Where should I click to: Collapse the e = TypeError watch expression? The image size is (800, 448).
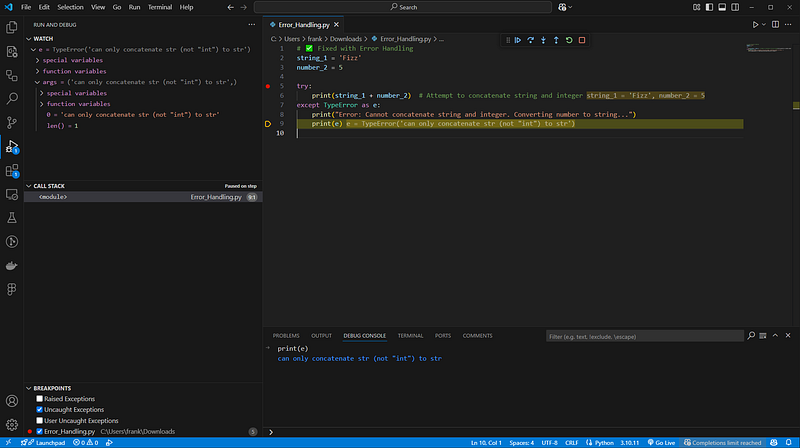click(33, 49)
